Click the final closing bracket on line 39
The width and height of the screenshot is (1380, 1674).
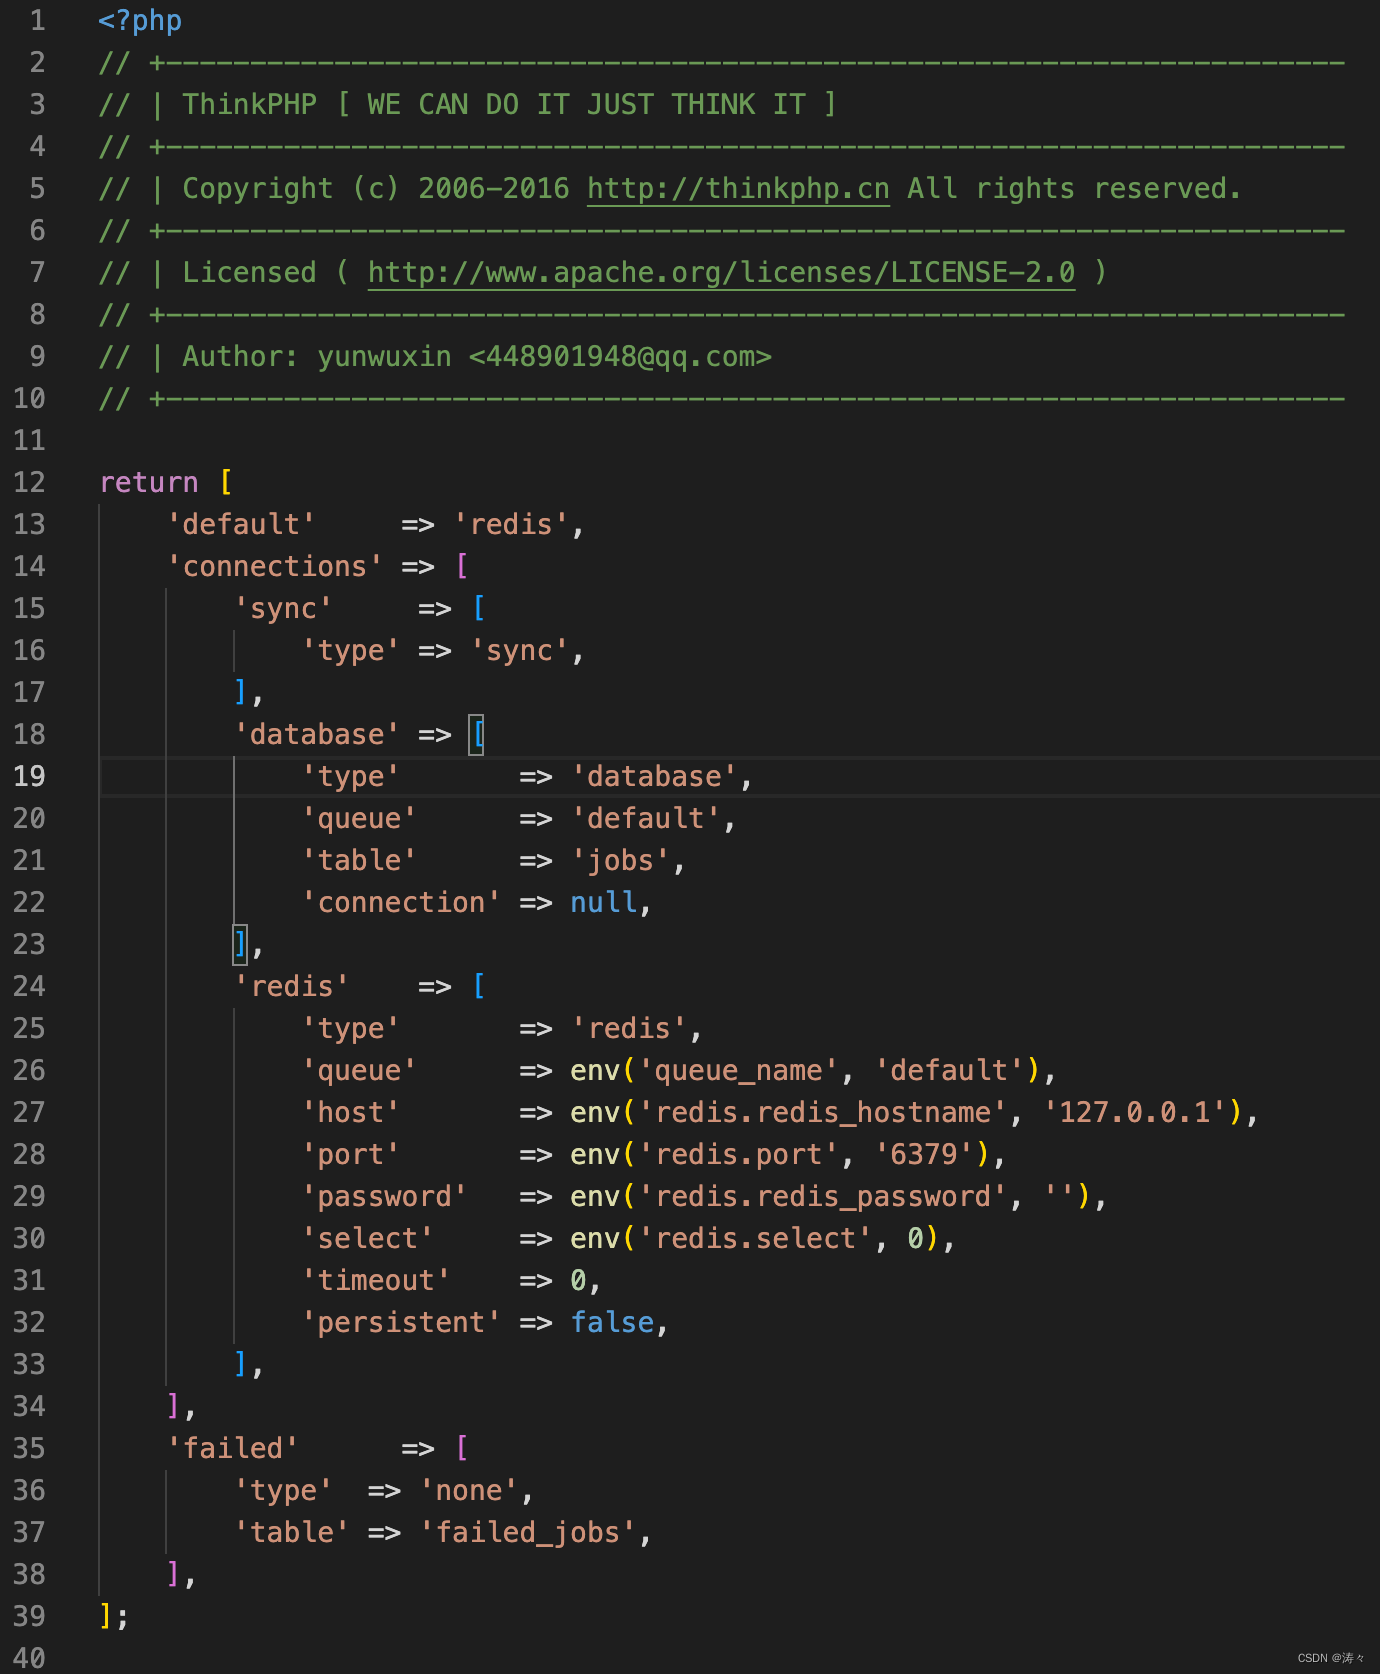click(x=106, y=1617)
